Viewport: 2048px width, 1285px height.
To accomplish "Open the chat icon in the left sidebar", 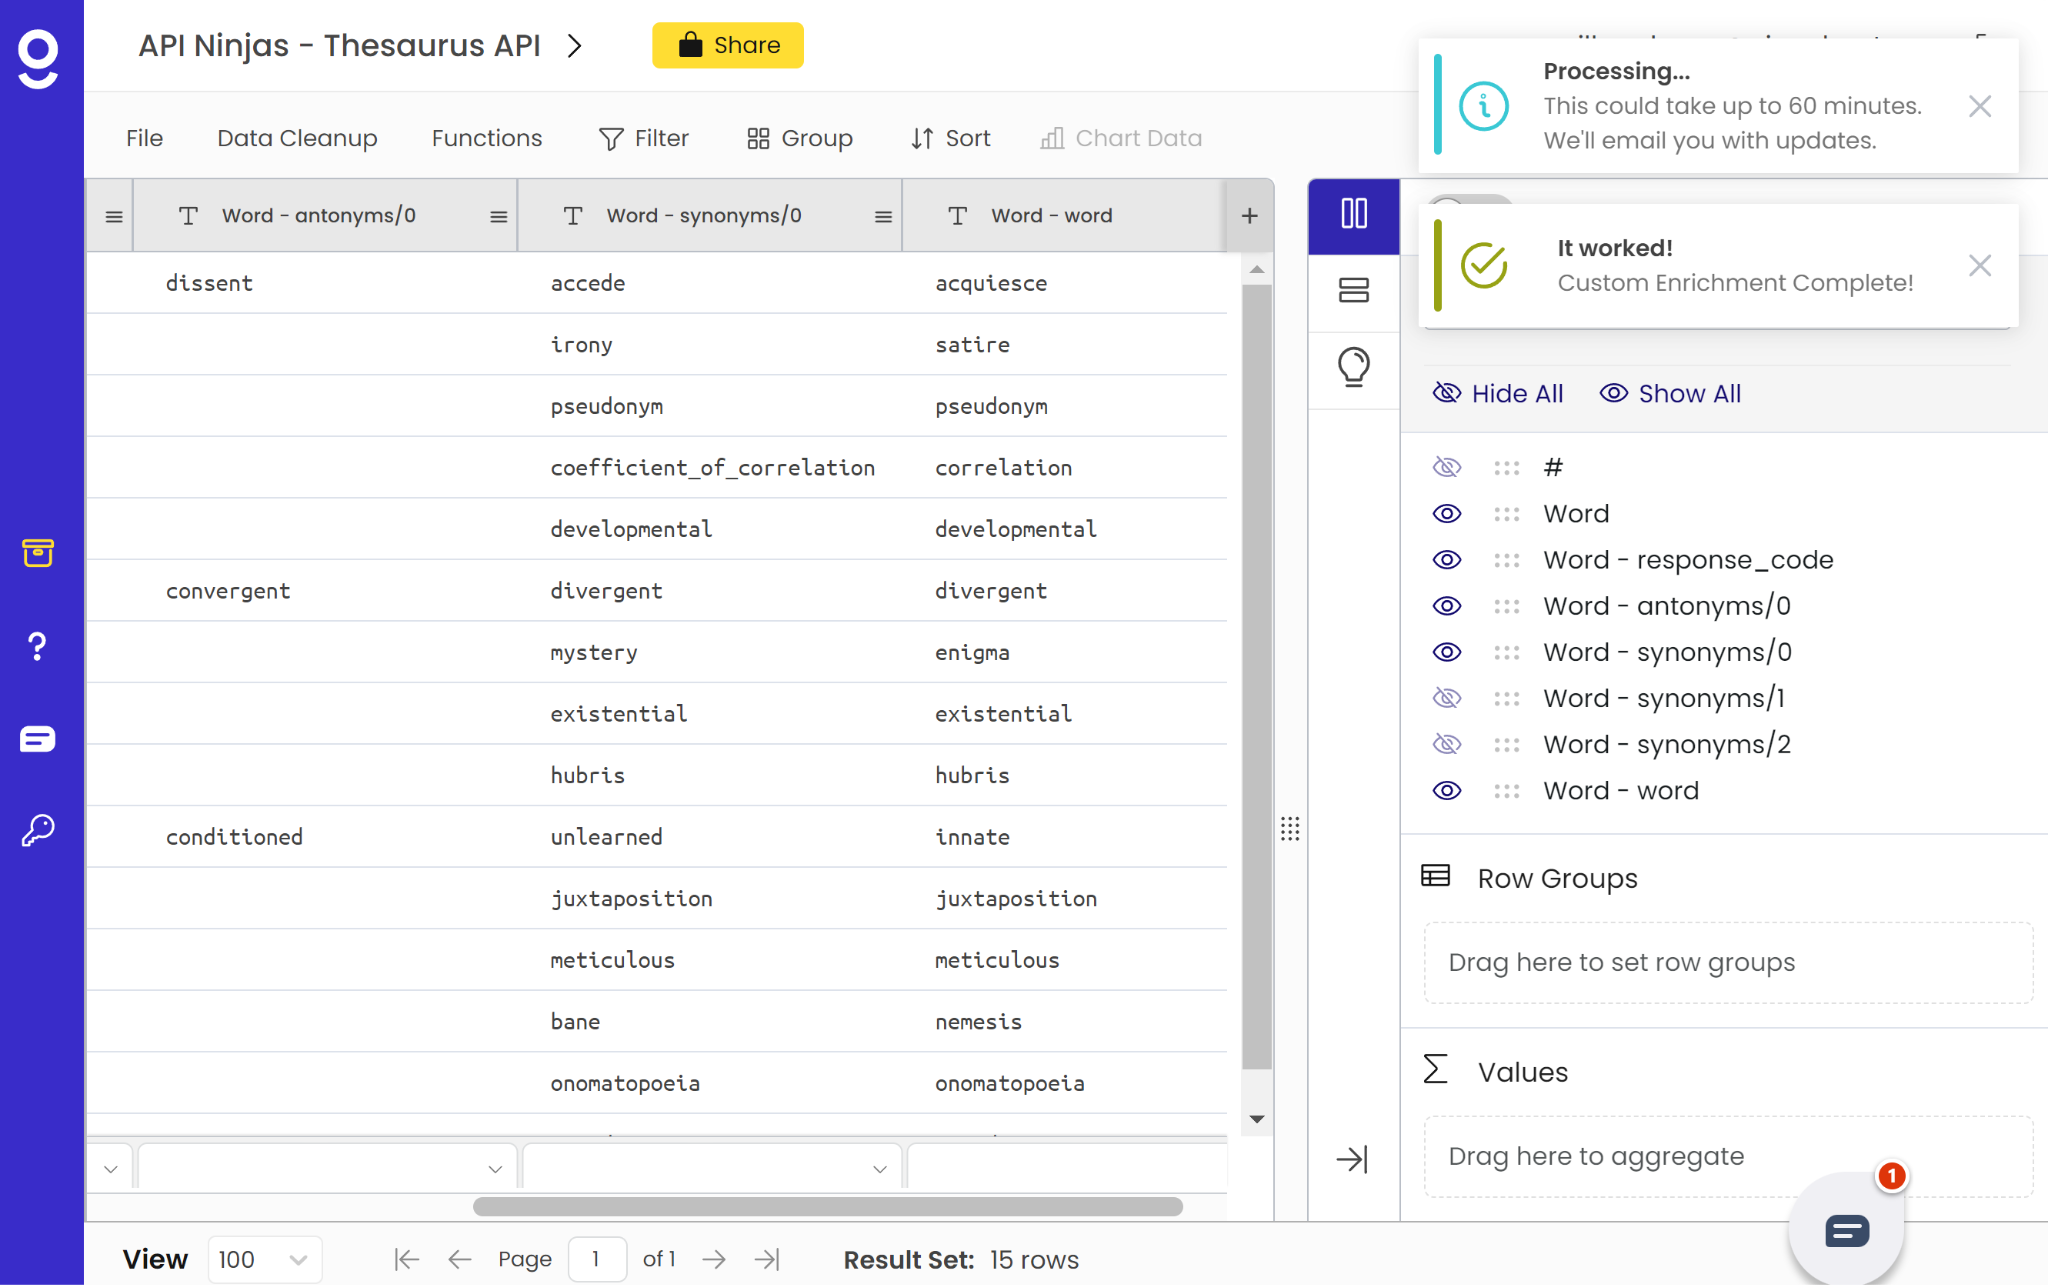I will click(x=37, y=740).
